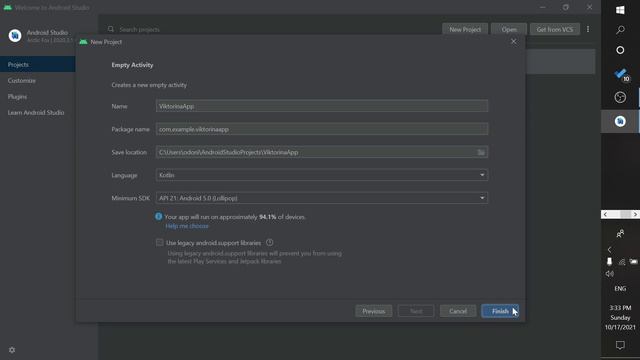Image resolution: width=640 pixels, height=360 pixels.
Task: Click taskbar scroll left arrow
Action: point(605,214)
